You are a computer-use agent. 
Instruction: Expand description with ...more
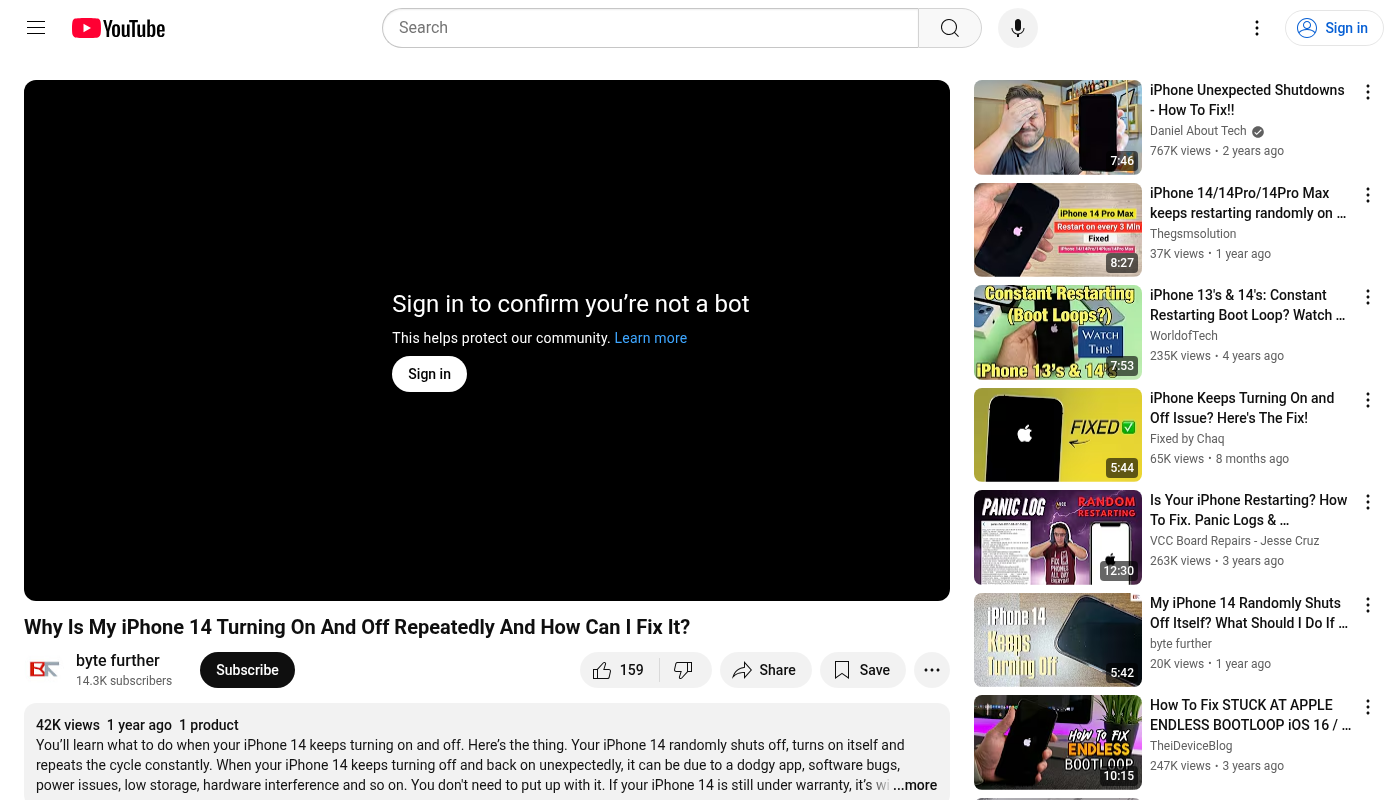pos(915,785)
